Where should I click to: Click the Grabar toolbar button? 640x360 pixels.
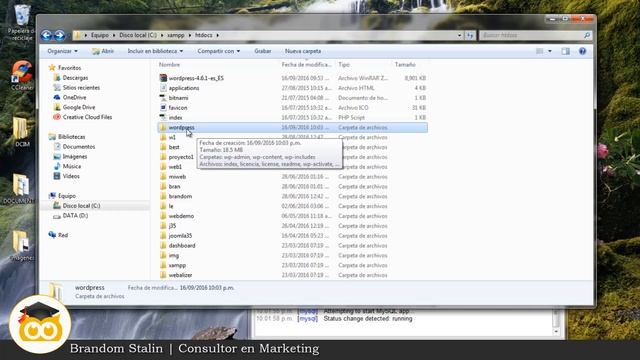tap(262, 51)
